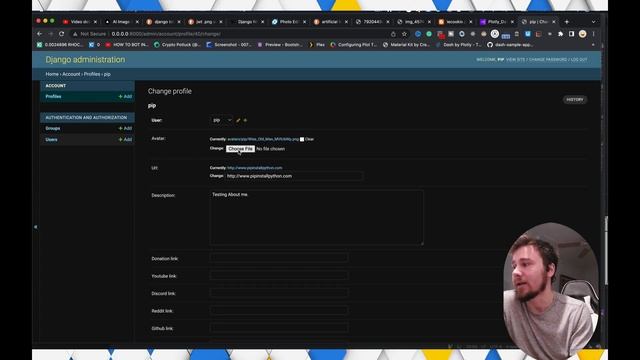Click the Django administration title link
This screenshot has width=640, height=360.
(x=85, y=60)
